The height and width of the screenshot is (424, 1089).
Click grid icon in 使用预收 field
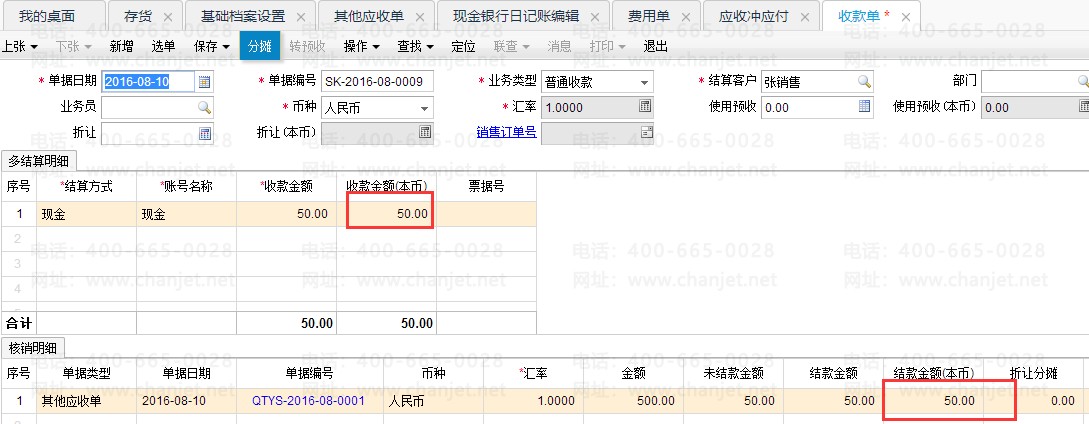click(x=864, y=106)
